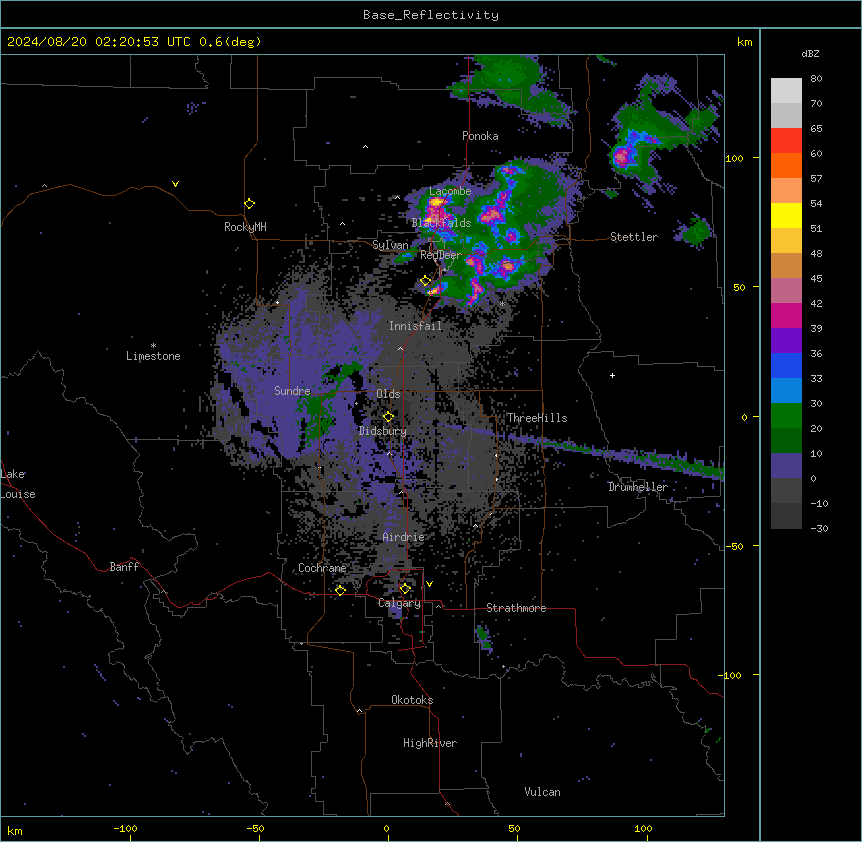Pick the green 30-20 dBZ legend swatch

click(x=786, y=416)
